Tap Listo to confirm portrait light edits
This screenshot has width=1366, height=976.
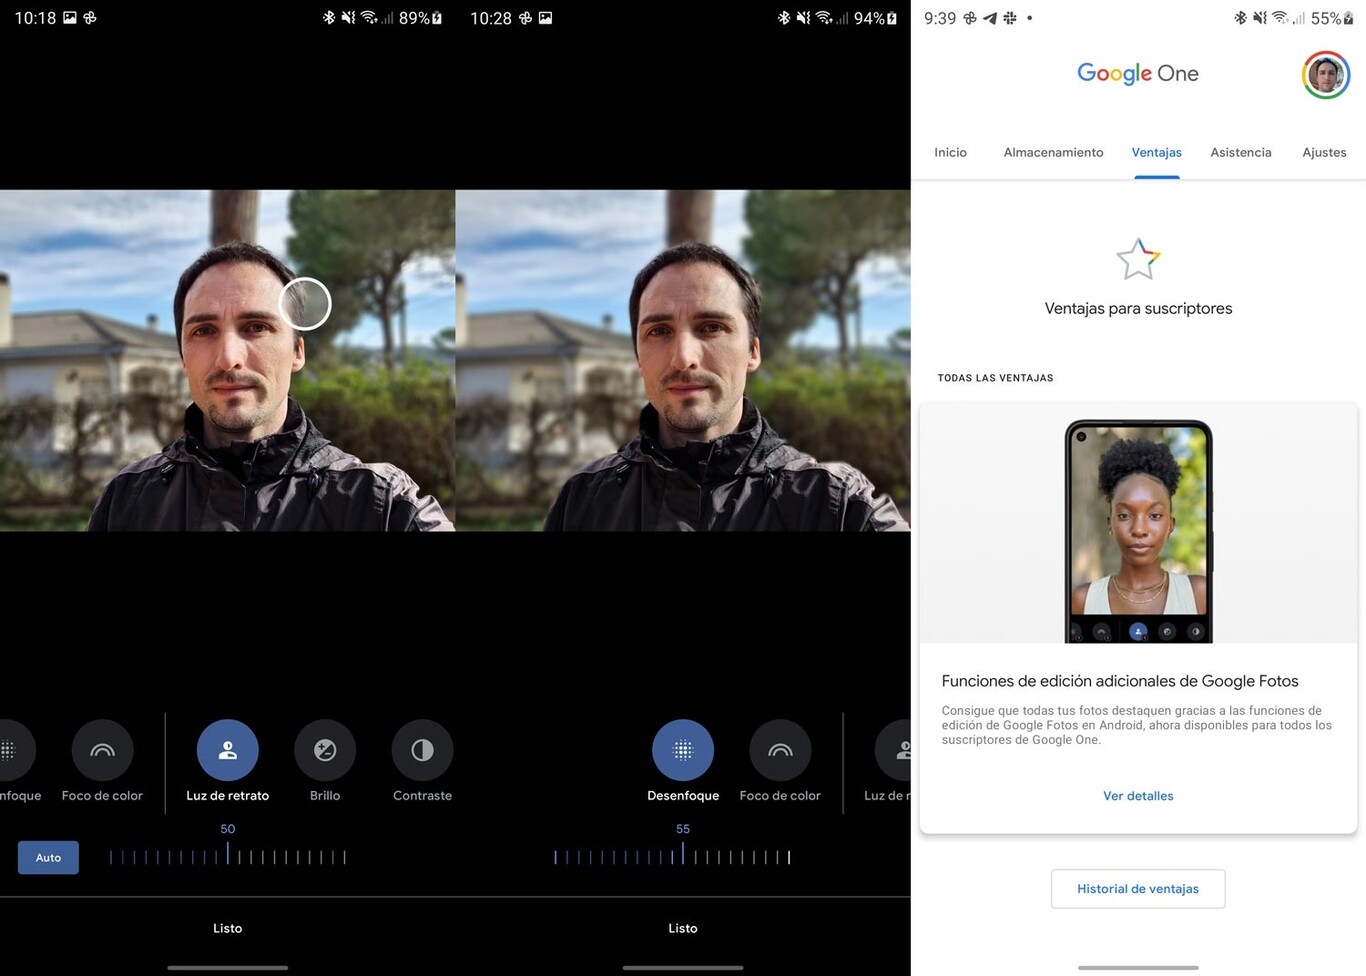coord(227,928)
